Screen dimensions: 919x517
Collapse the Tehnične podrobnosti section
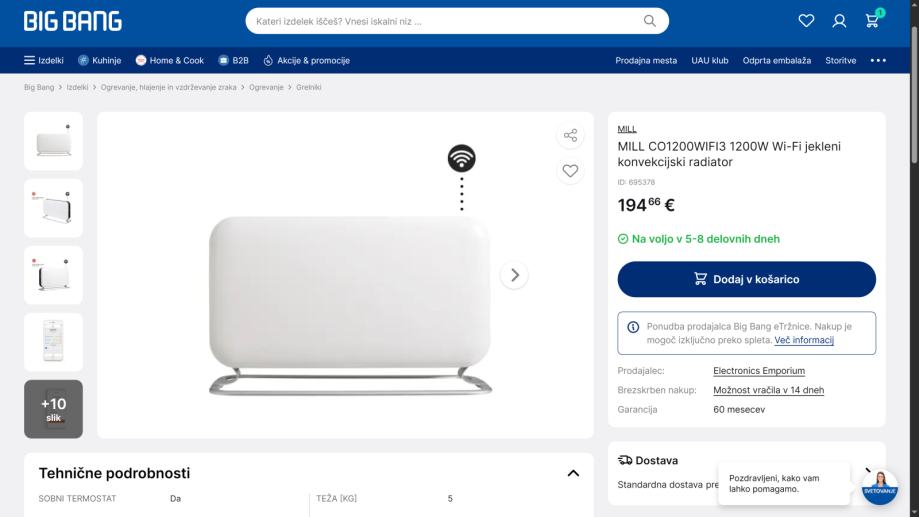[573, 473]
